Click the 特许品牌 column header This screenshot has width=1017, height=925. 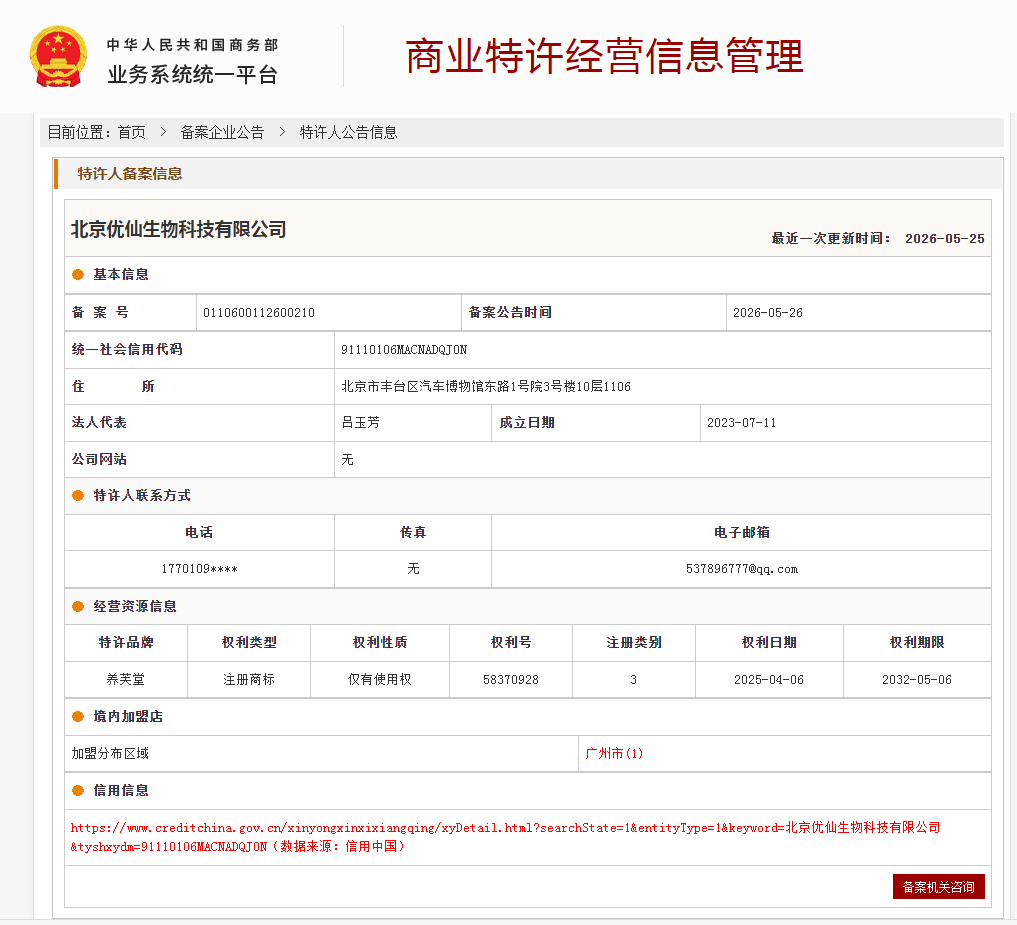[126, 642]
